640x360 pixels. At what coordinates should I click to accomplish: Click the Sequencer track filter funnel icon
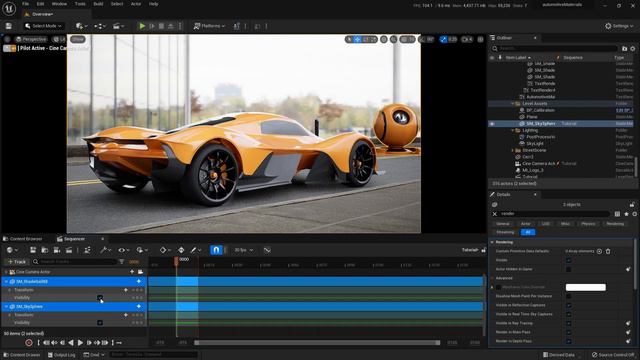click(122, 262)
